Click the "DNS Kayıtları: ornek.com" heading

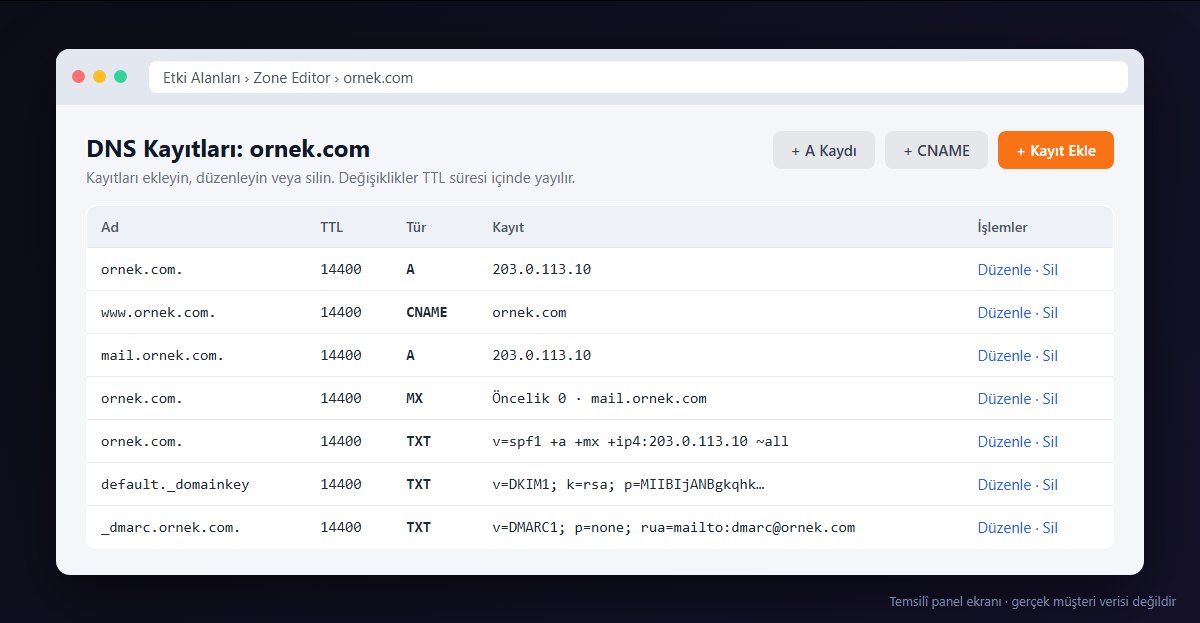point(229,150)
